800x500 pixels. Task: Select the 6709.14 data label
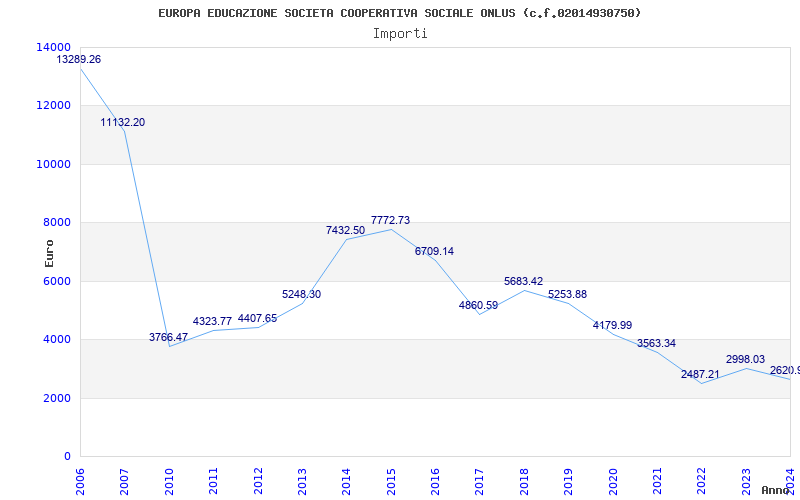pos(434,252)
